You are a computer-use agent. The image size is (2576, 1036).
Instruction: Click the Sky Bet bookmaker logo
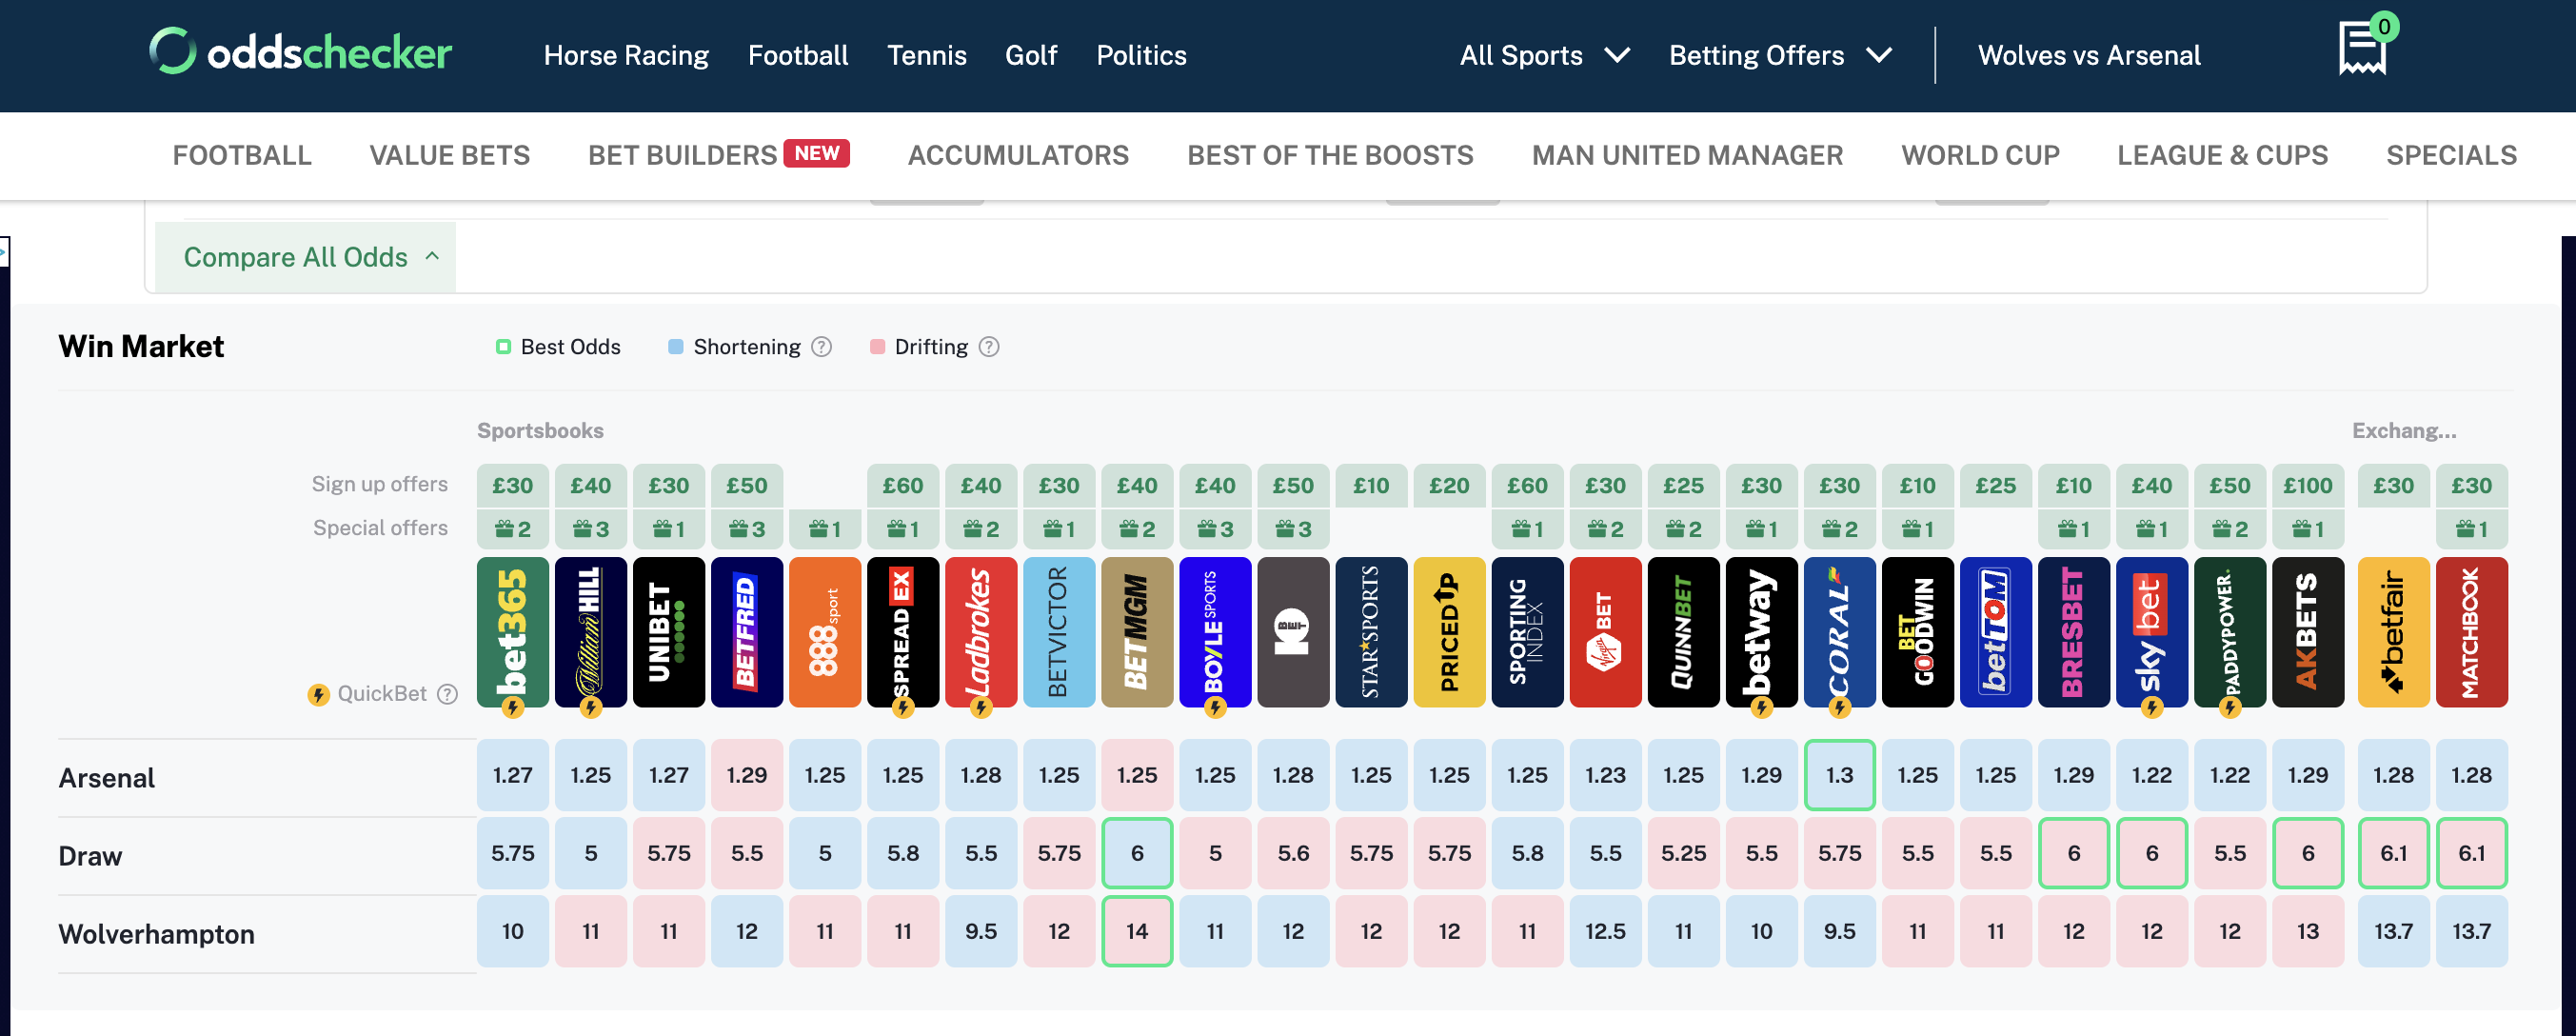coord(2152,632)
